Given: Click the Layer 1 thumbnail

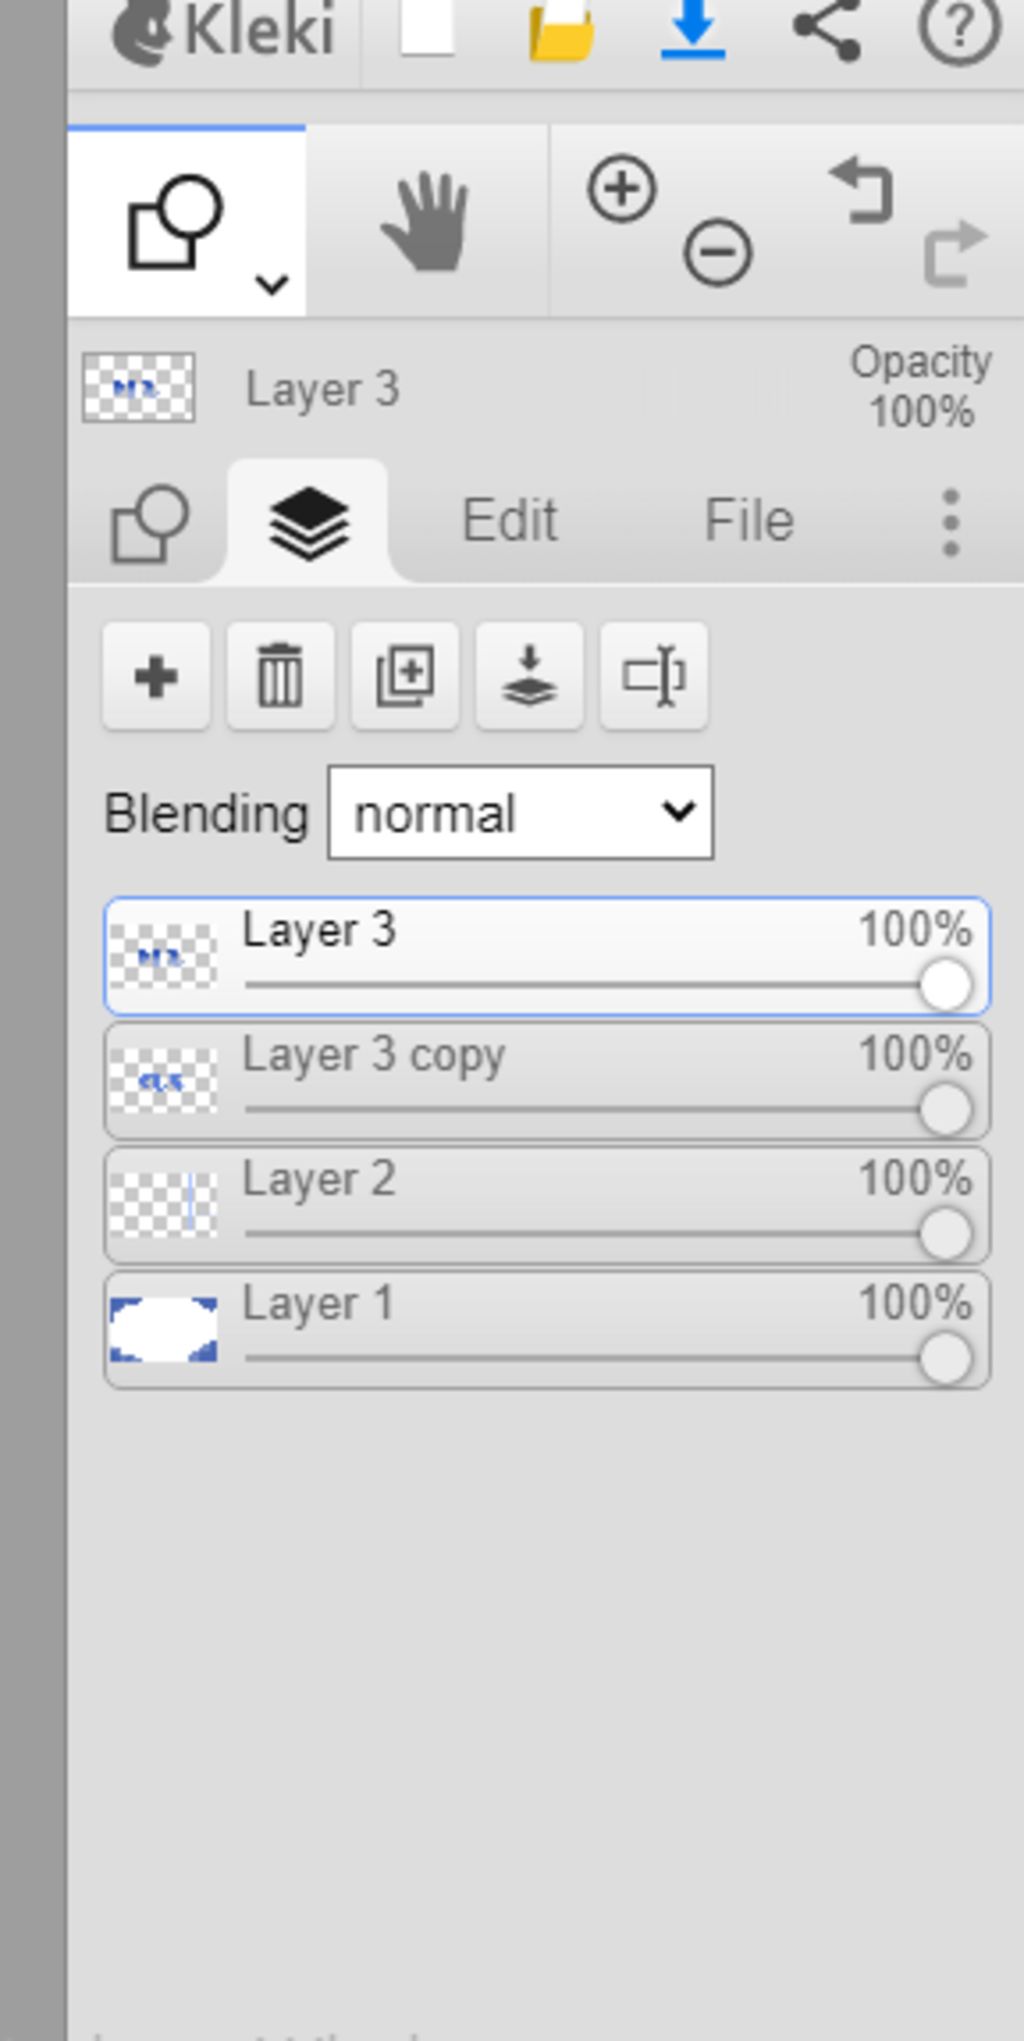Looking at the screenshot, I should [163, 1330].
